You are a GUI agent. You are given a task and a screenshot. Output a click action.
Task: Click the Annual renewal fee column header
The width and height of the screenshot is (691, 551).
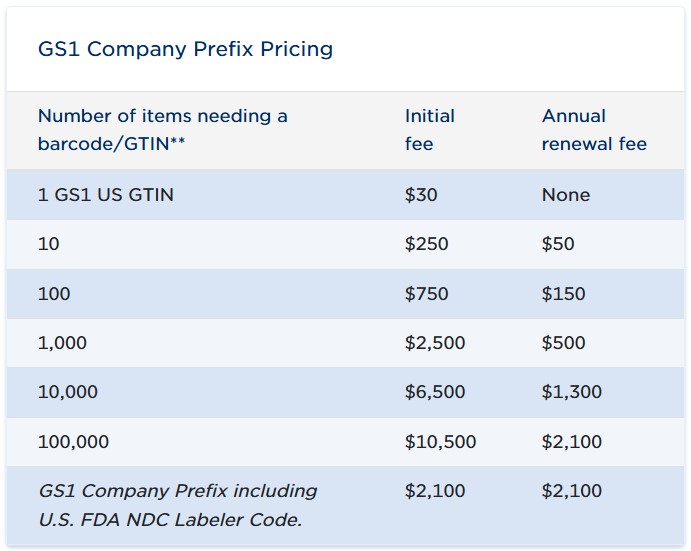pos(594,130)
